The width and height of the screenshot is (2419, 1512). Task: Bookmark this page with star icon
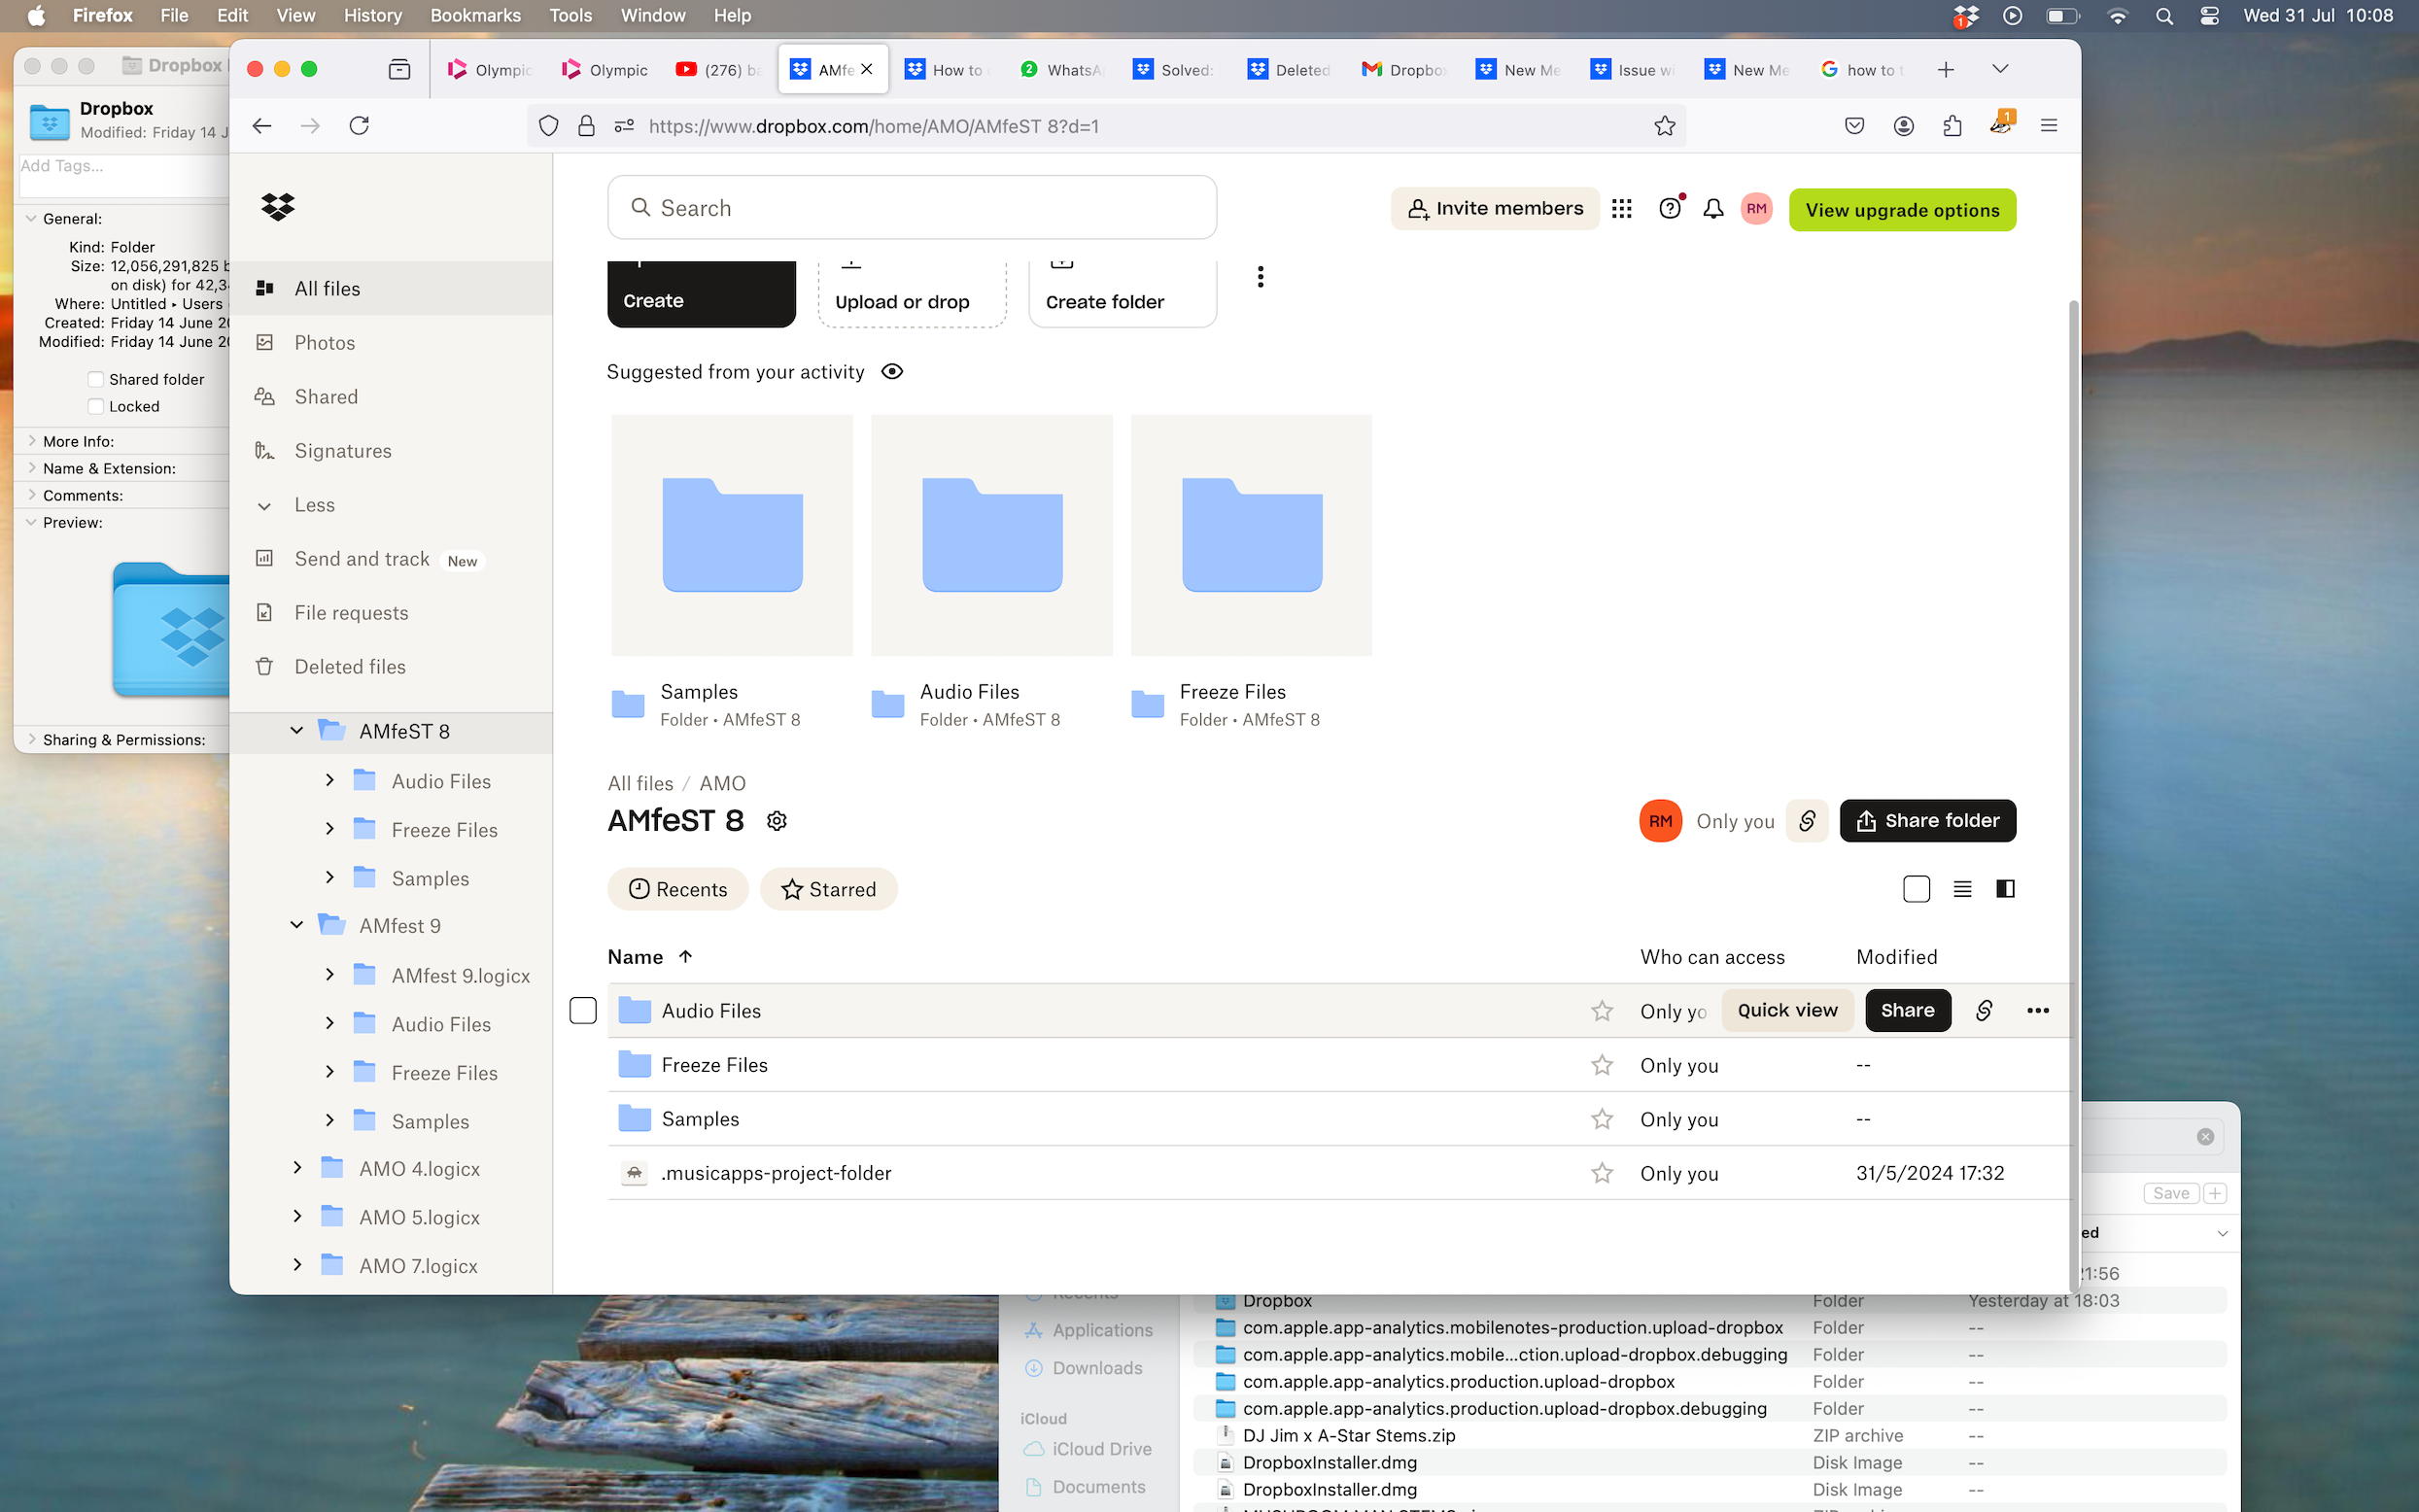click(1664, 126)
